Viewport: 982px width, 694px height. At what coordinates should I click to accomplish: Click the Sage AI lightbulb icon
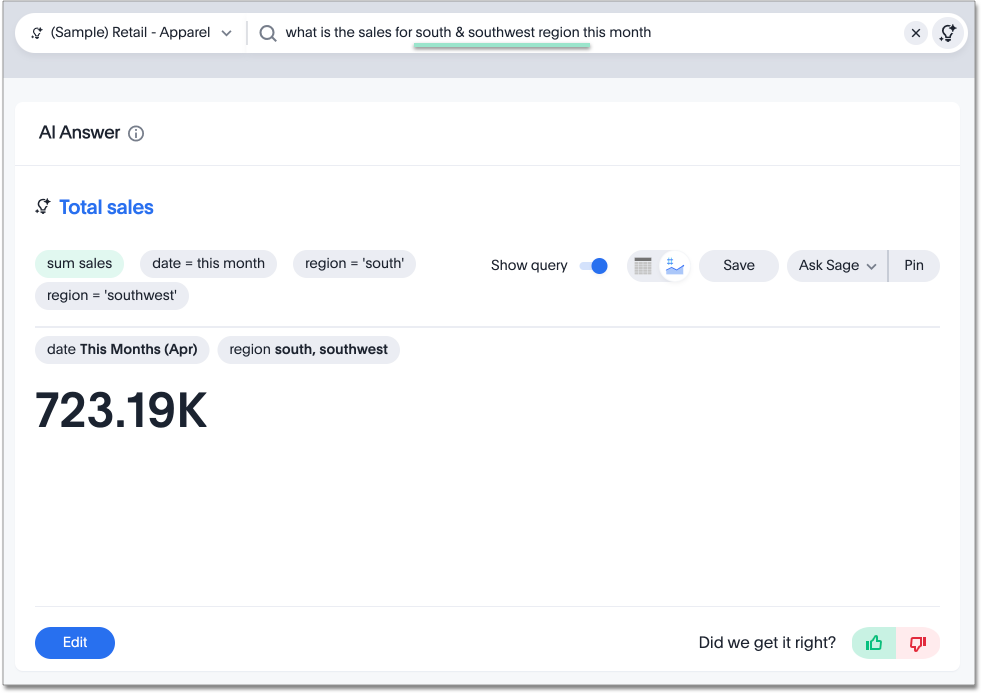pyautogui.click(x=947, y=33)
